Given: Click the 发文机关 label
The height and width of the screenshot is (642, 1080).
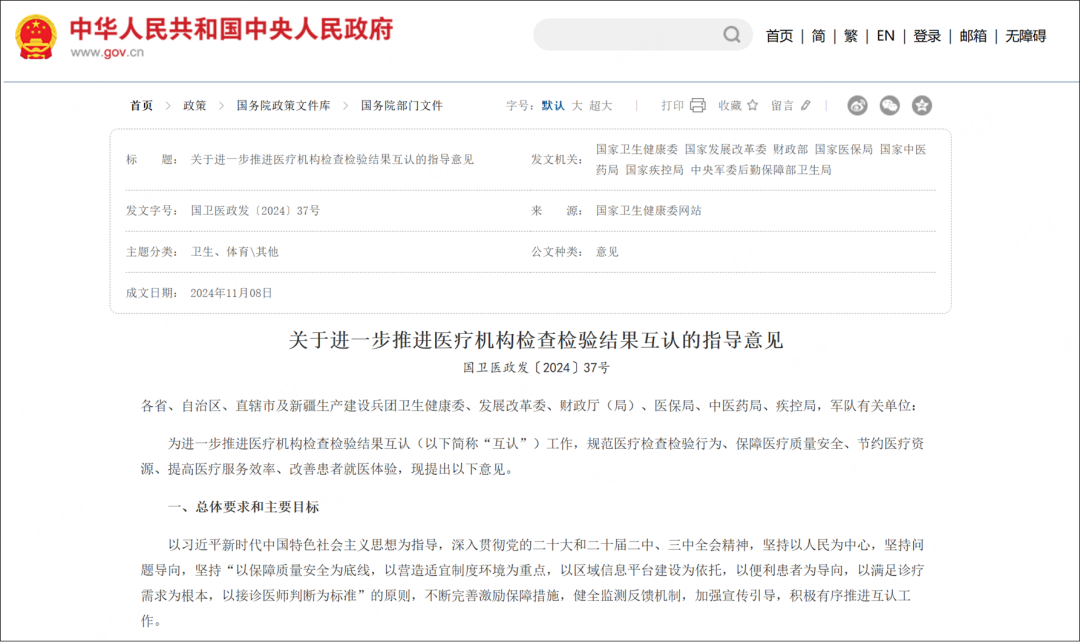Looking at the screenshot, I should point(557,160).
